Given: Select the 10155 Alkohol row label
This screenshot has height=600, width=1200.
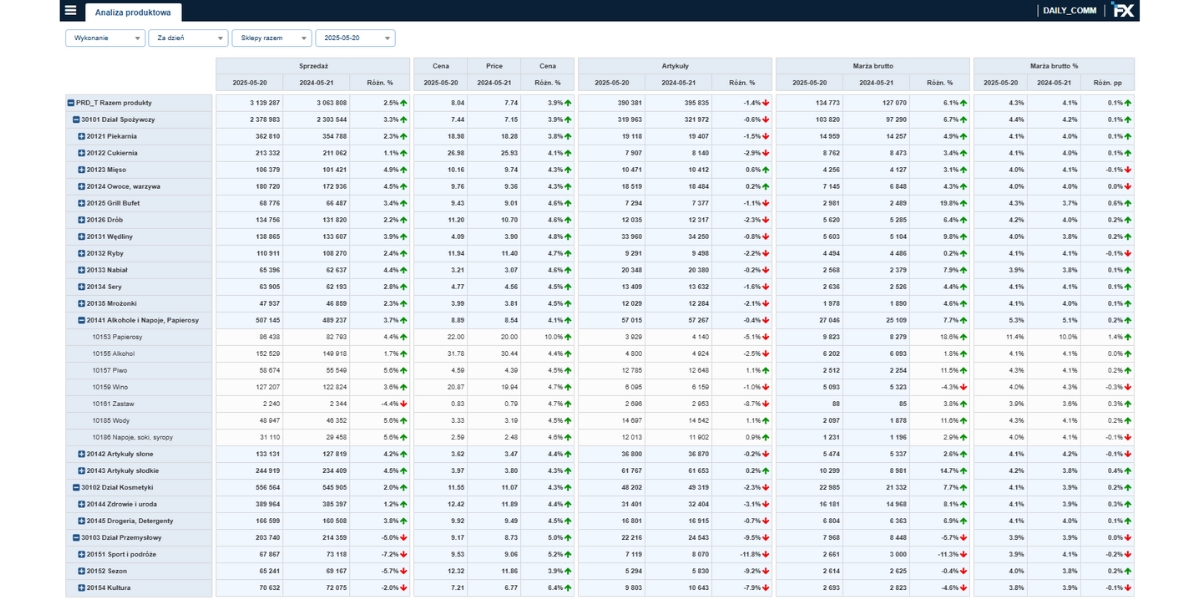Looking at the screenshot, I should [x=113, y=354].
